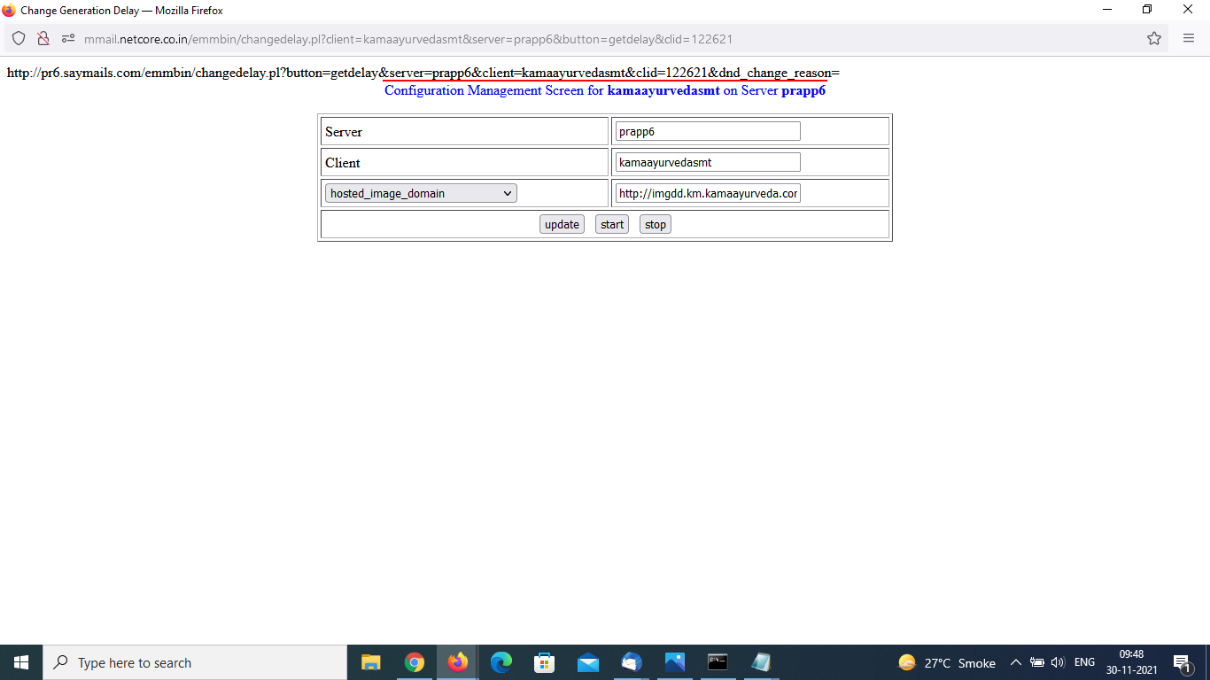Click the stop button
1210x680 pixels.
pyautogui.click(x=655, y=224)
